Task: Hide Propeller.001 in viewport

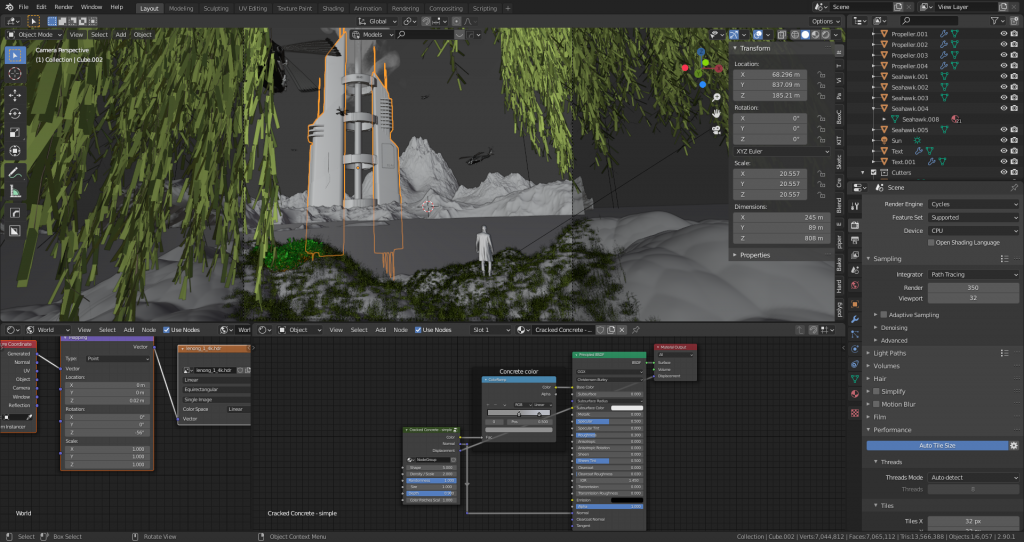Action: (1004, 34)
